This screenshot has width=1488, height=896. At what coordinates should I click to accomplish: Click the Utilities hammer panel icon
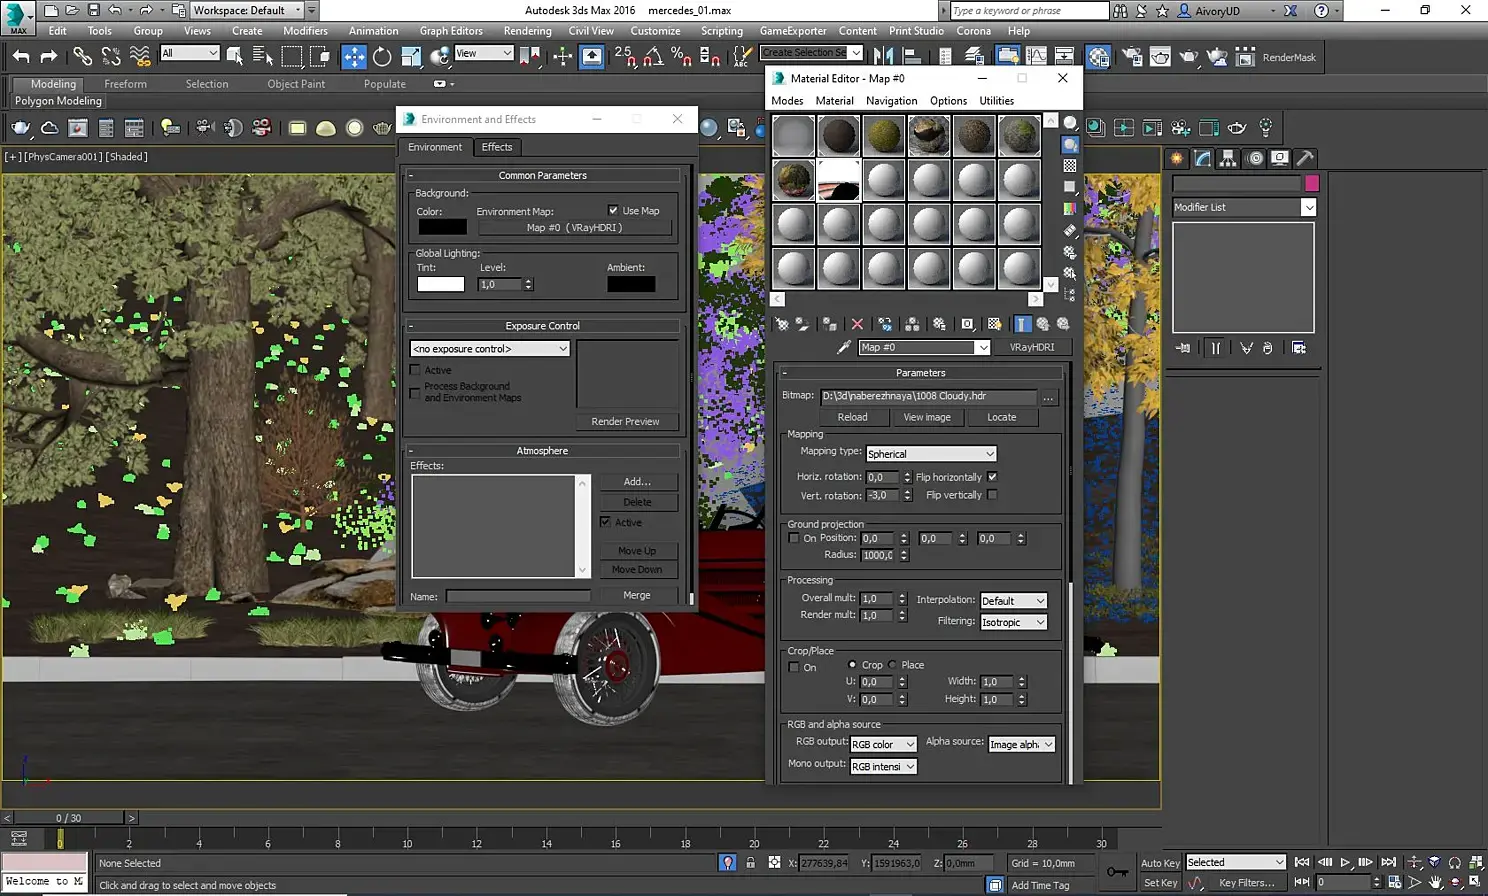[x=1305, y=158]
